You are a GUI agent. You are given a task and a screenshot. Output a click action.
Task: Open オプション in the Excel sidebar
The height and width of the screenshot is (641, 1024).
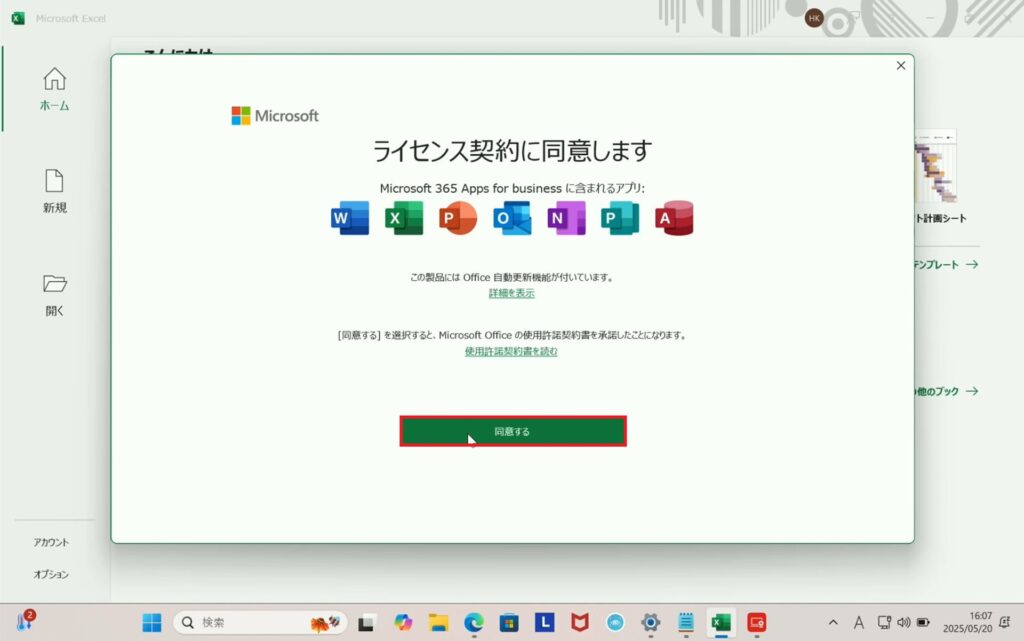tap(51, 574)
